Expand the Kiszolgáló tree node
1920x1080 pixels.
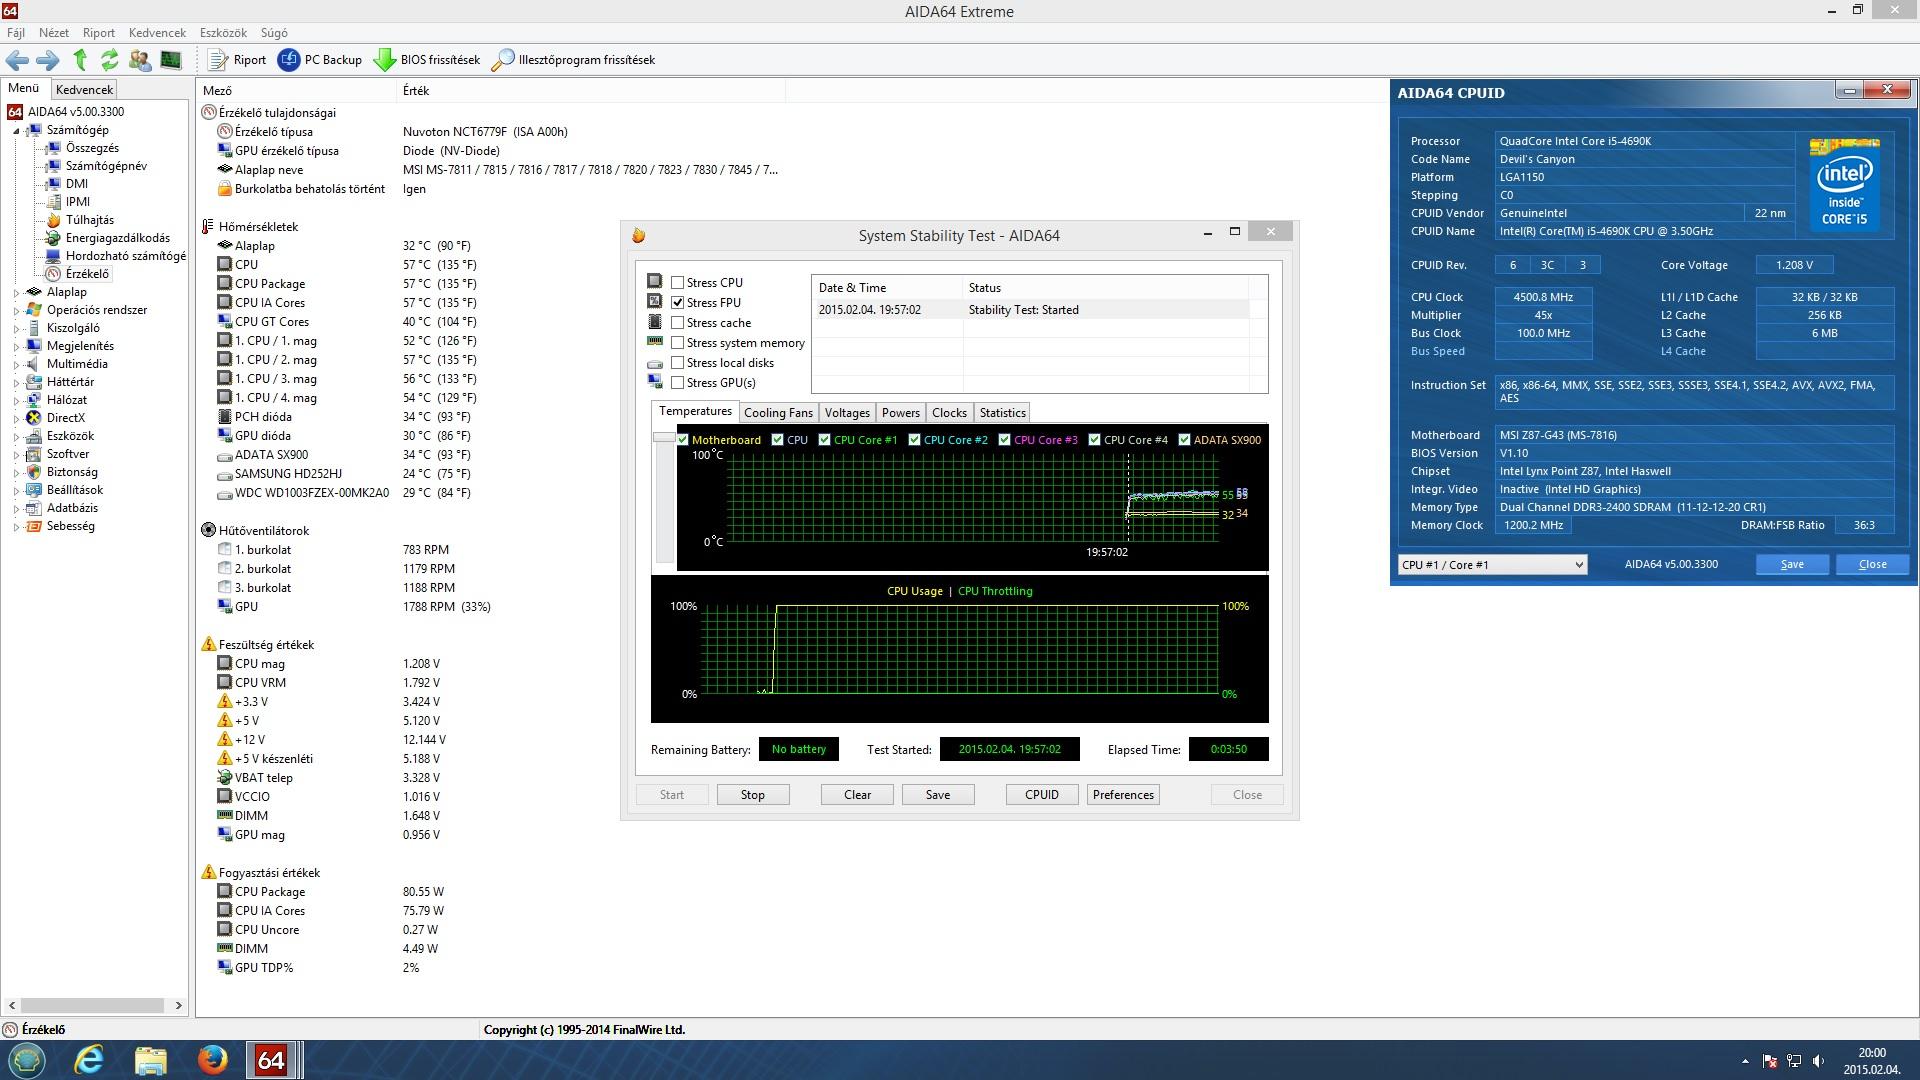tap(16, 329)
